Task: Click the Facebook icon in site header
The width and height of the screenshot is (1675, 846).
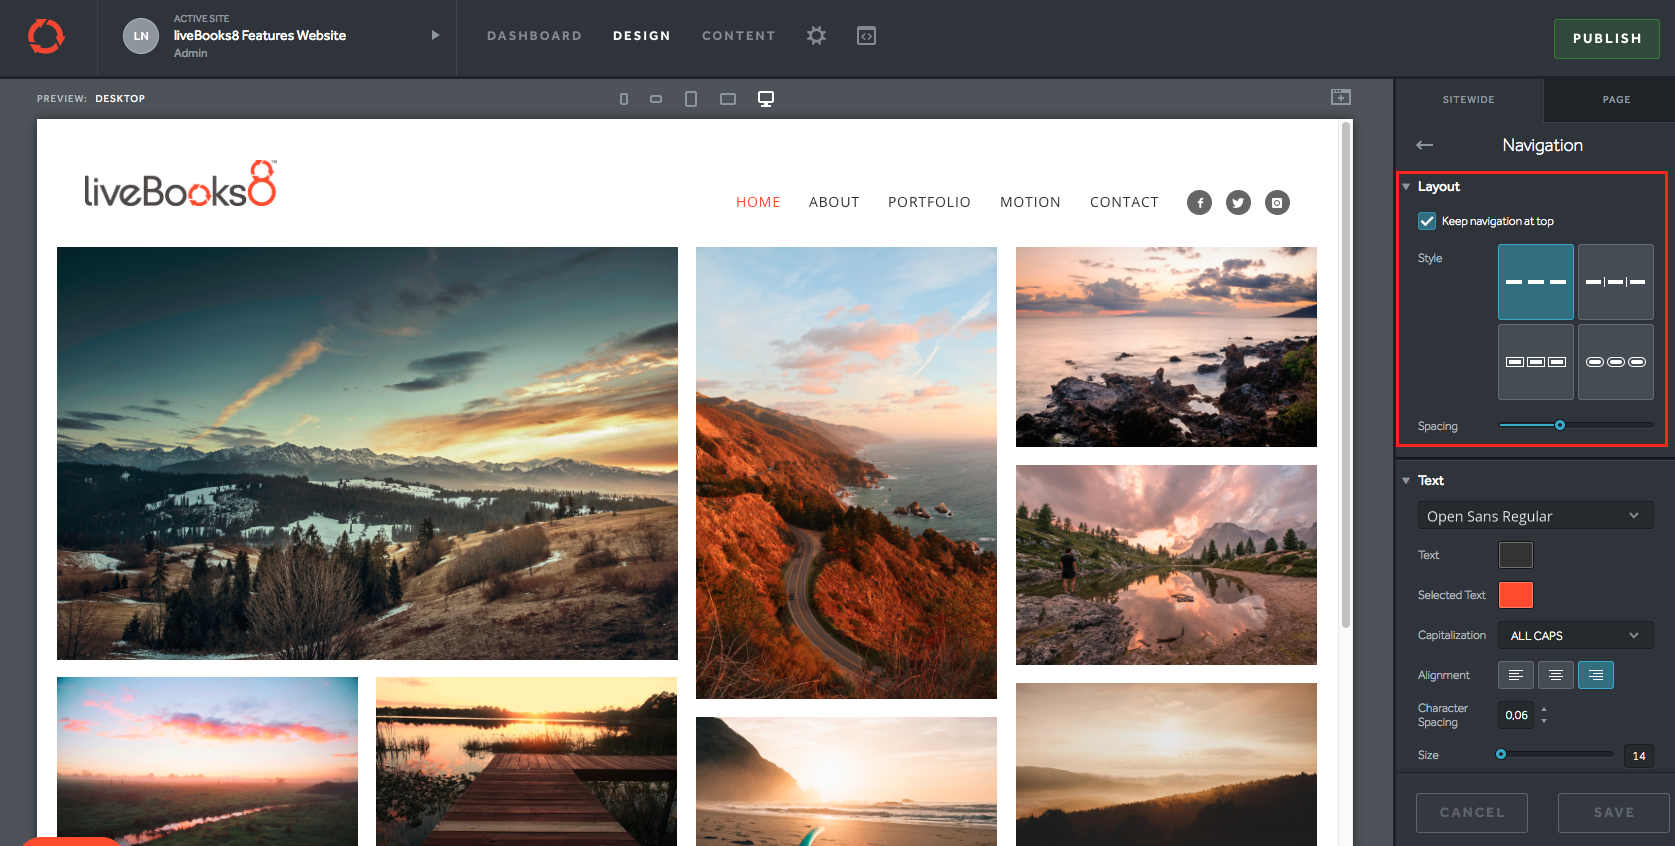Action: 1199,203
